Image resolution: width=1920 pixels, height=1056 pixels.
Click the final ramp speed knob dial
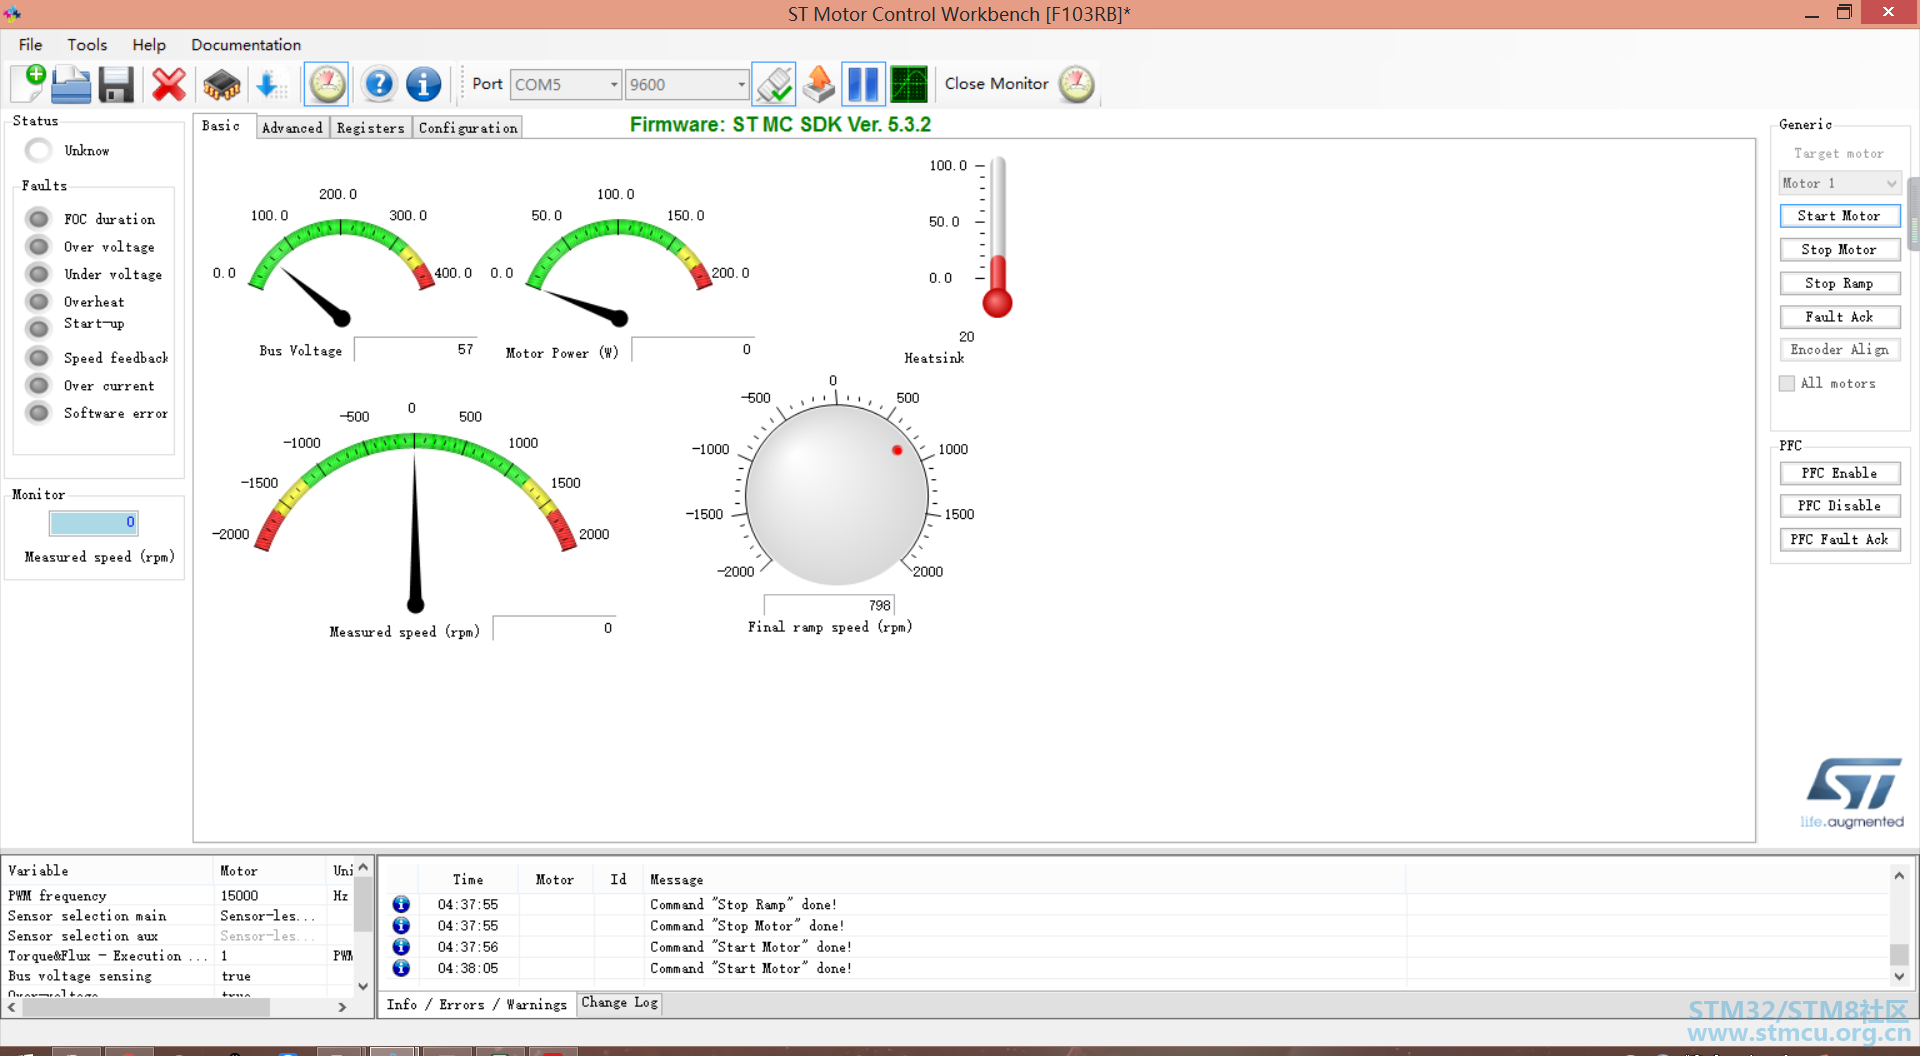(836, 494)
